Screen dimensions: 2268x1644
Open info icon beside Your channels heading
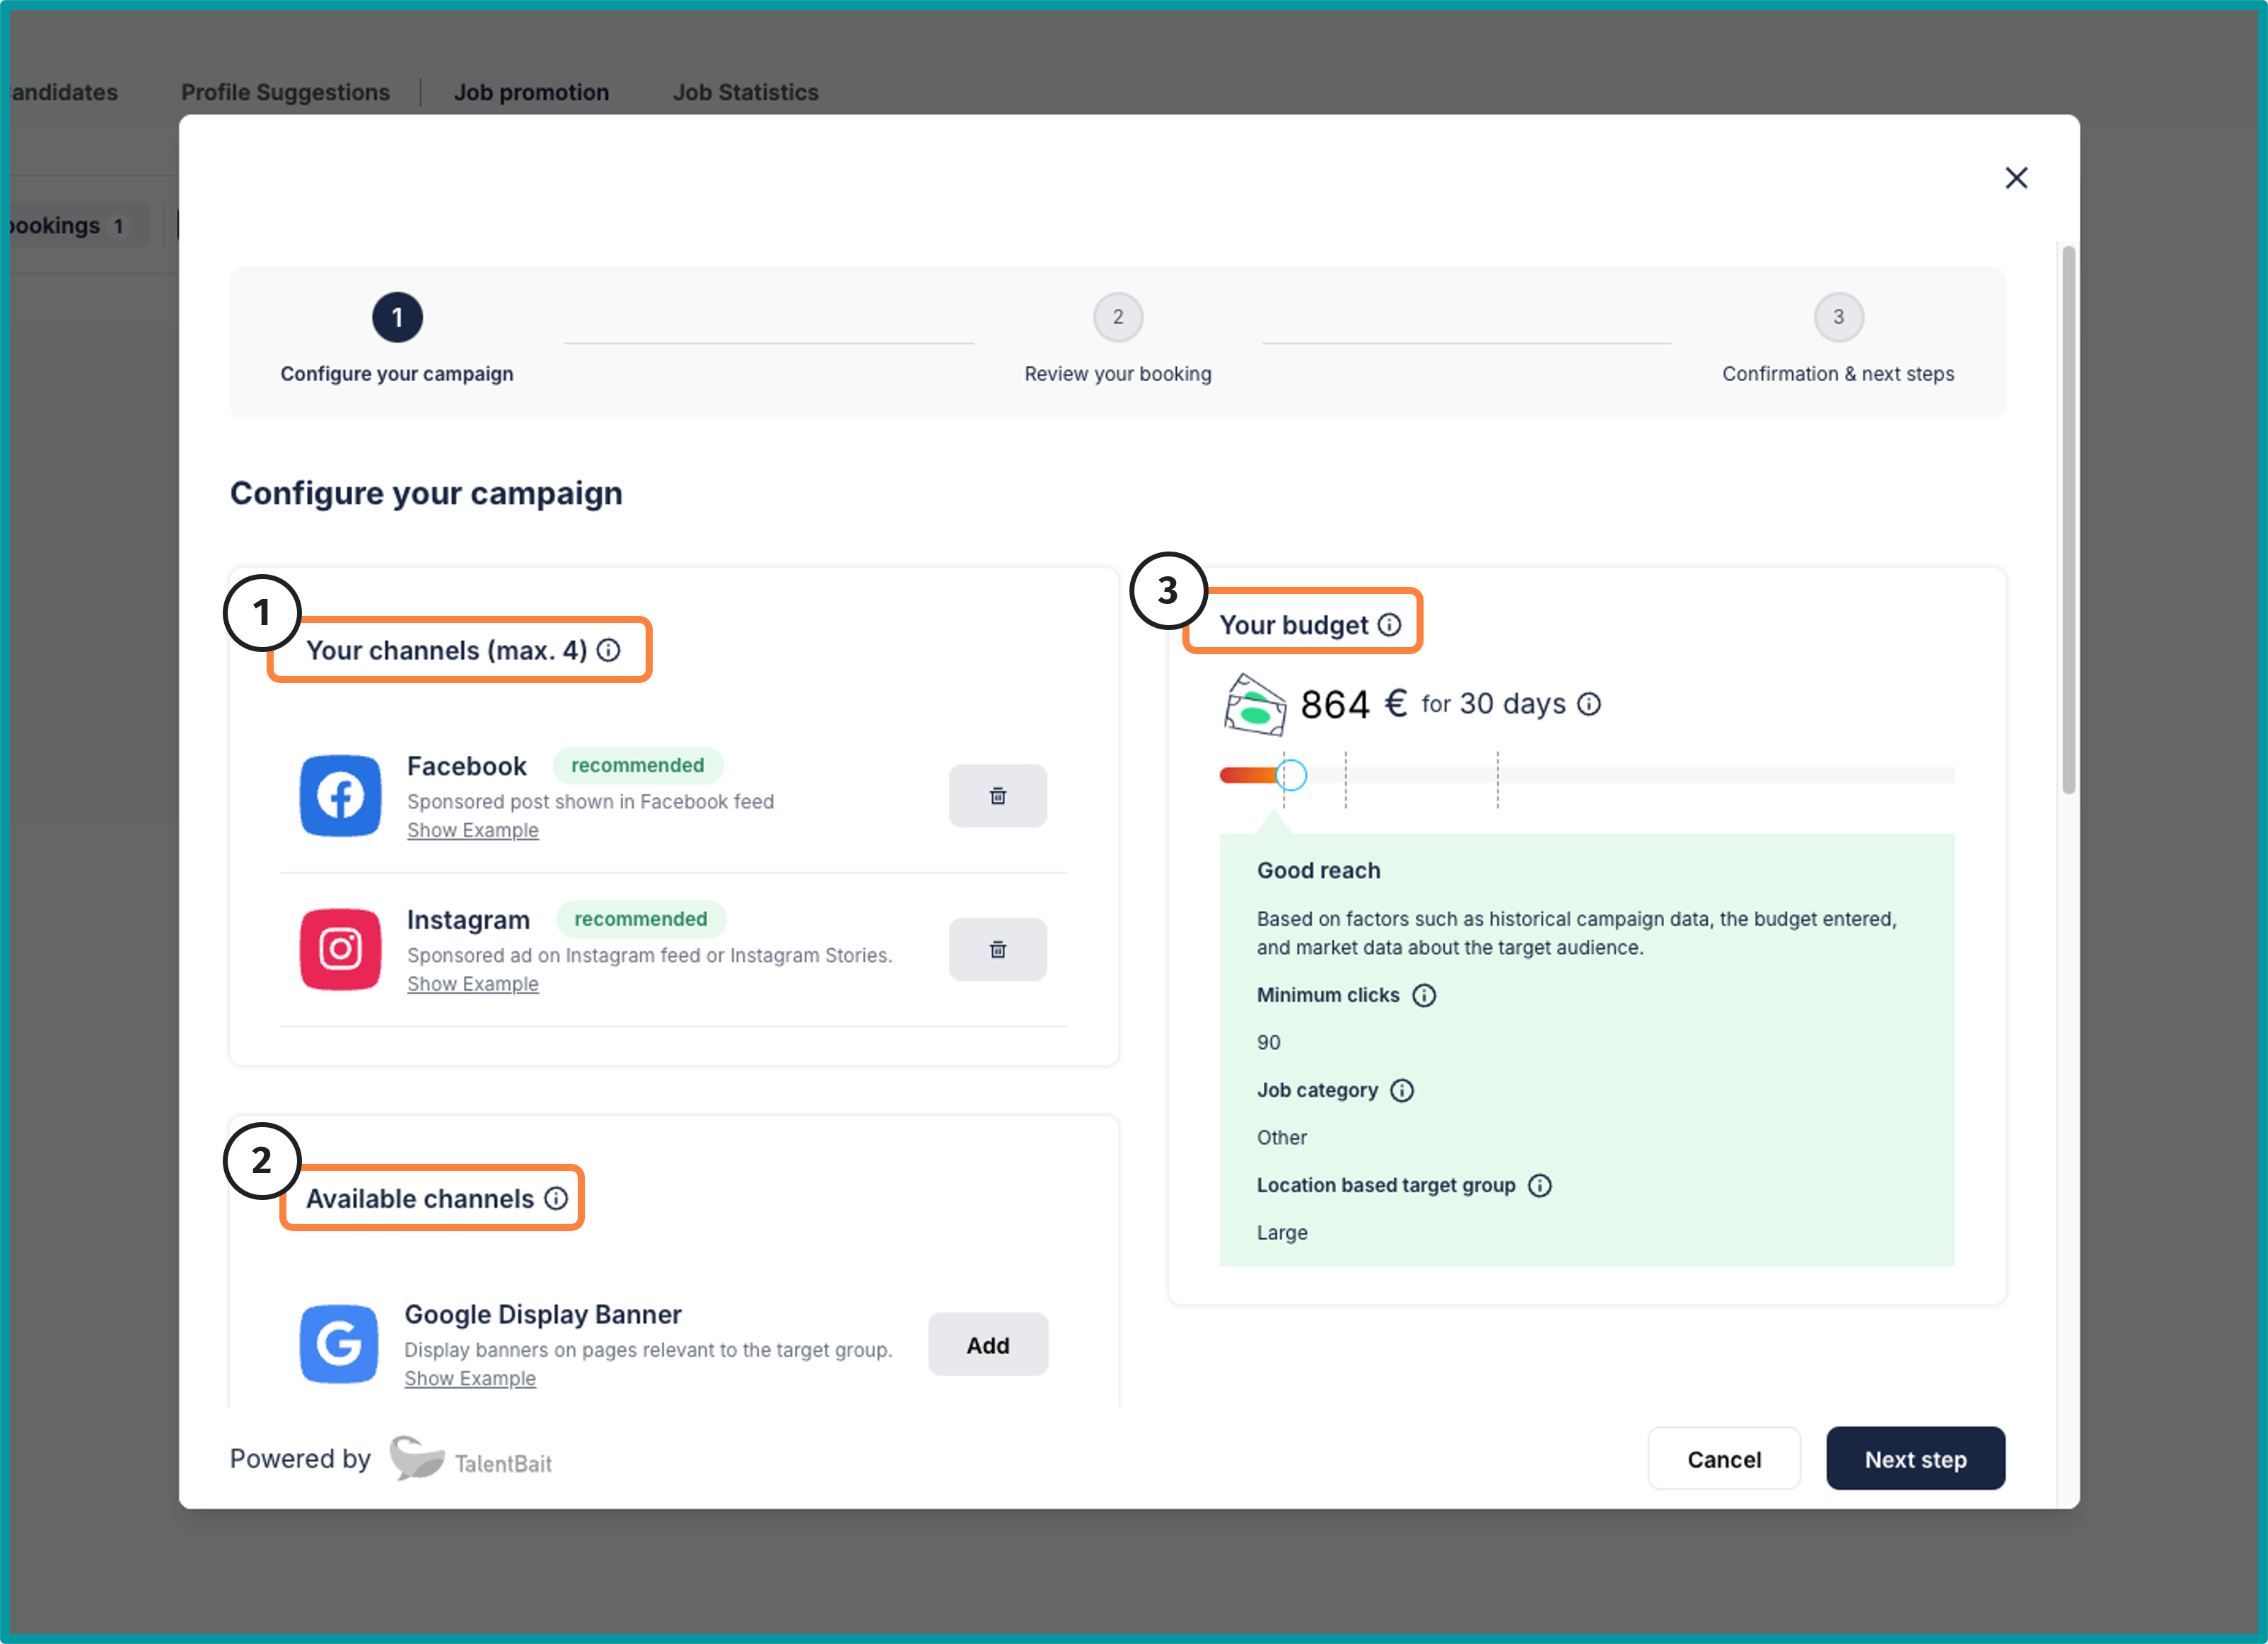tap(609, 650)
